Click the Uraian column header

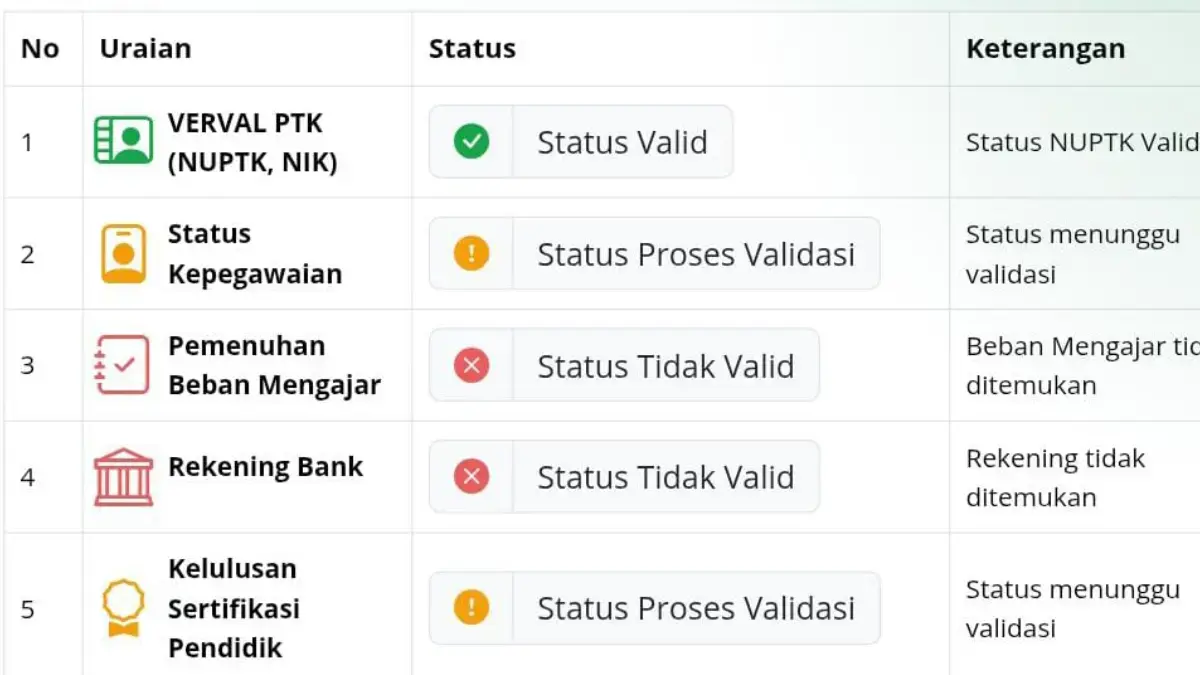[144, 48]
